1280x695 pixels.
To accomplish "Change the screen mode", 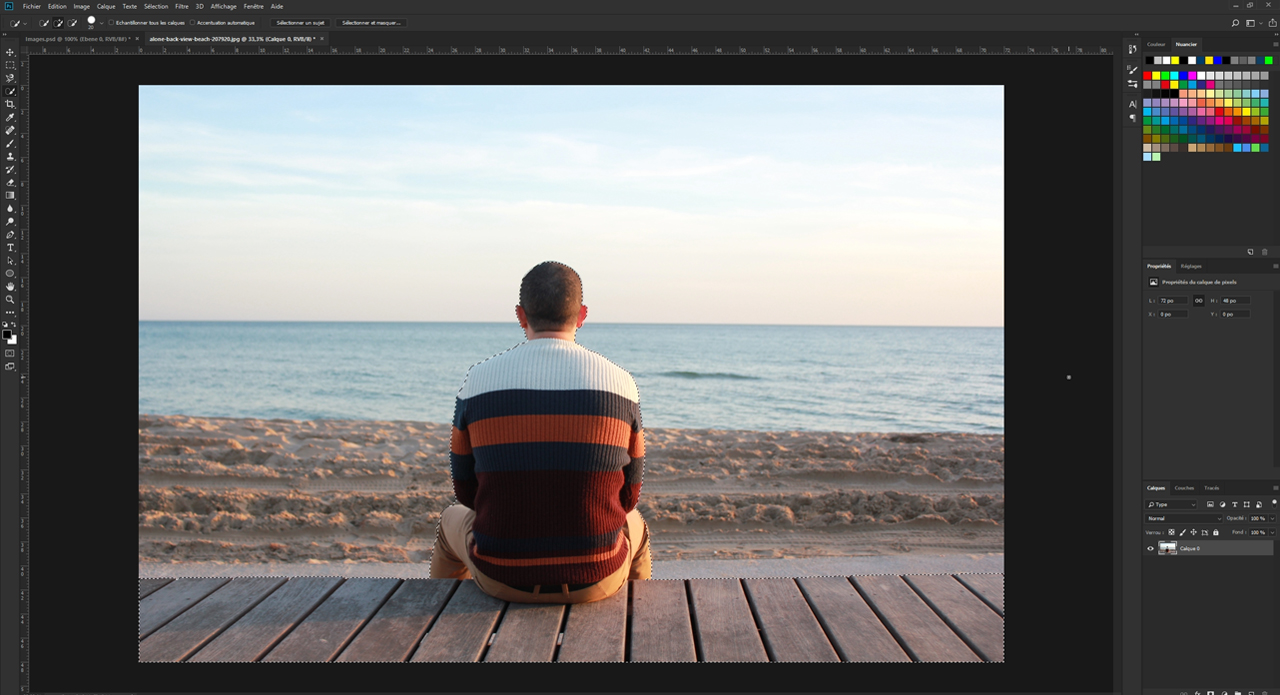I will click(x=10, y=366).
